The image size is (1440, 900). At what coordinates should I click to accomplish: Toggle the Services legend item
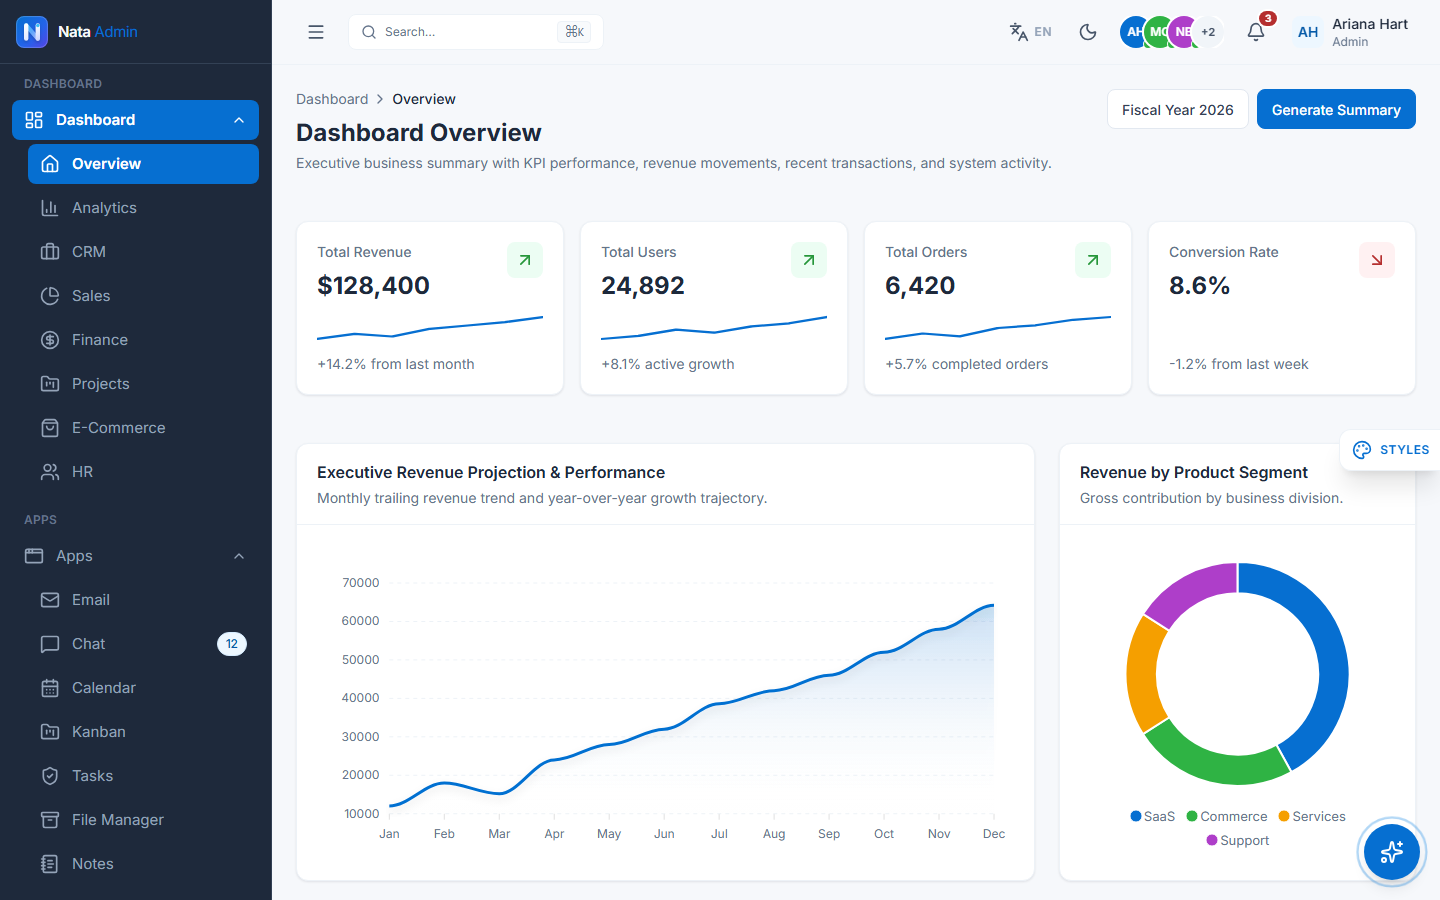point(1312,817)
